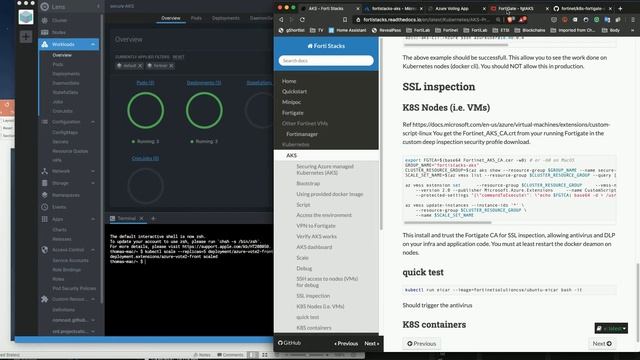Image resolution: width=640 pixels, height=360 pixels.
Task: Click the Previous button at page bottom
Action: (x=422, y=344)
